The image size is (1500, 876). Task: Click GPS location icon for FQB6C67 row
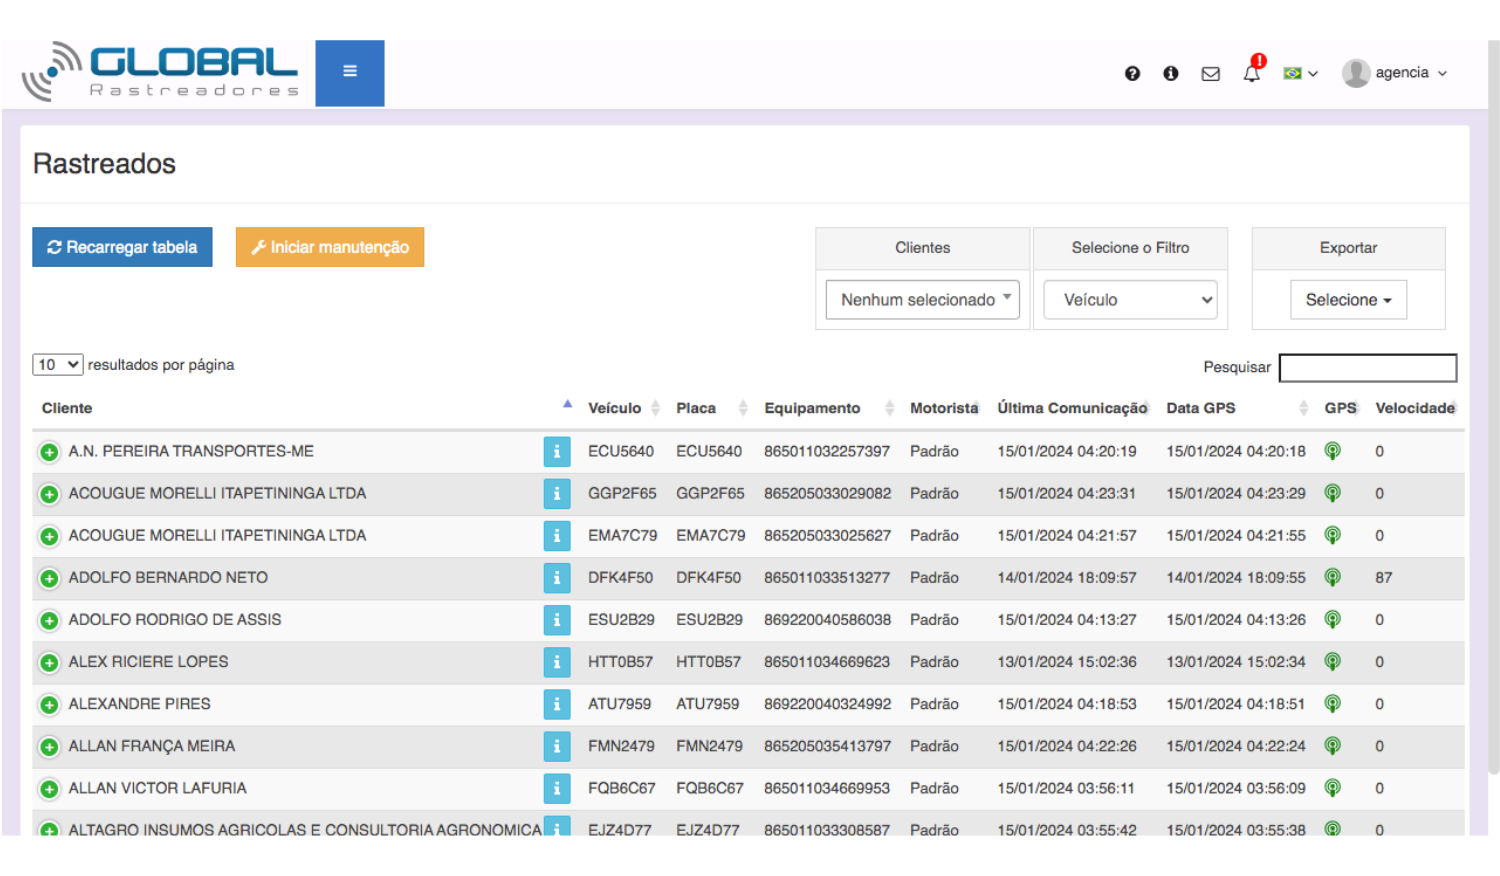[1332, 788]
